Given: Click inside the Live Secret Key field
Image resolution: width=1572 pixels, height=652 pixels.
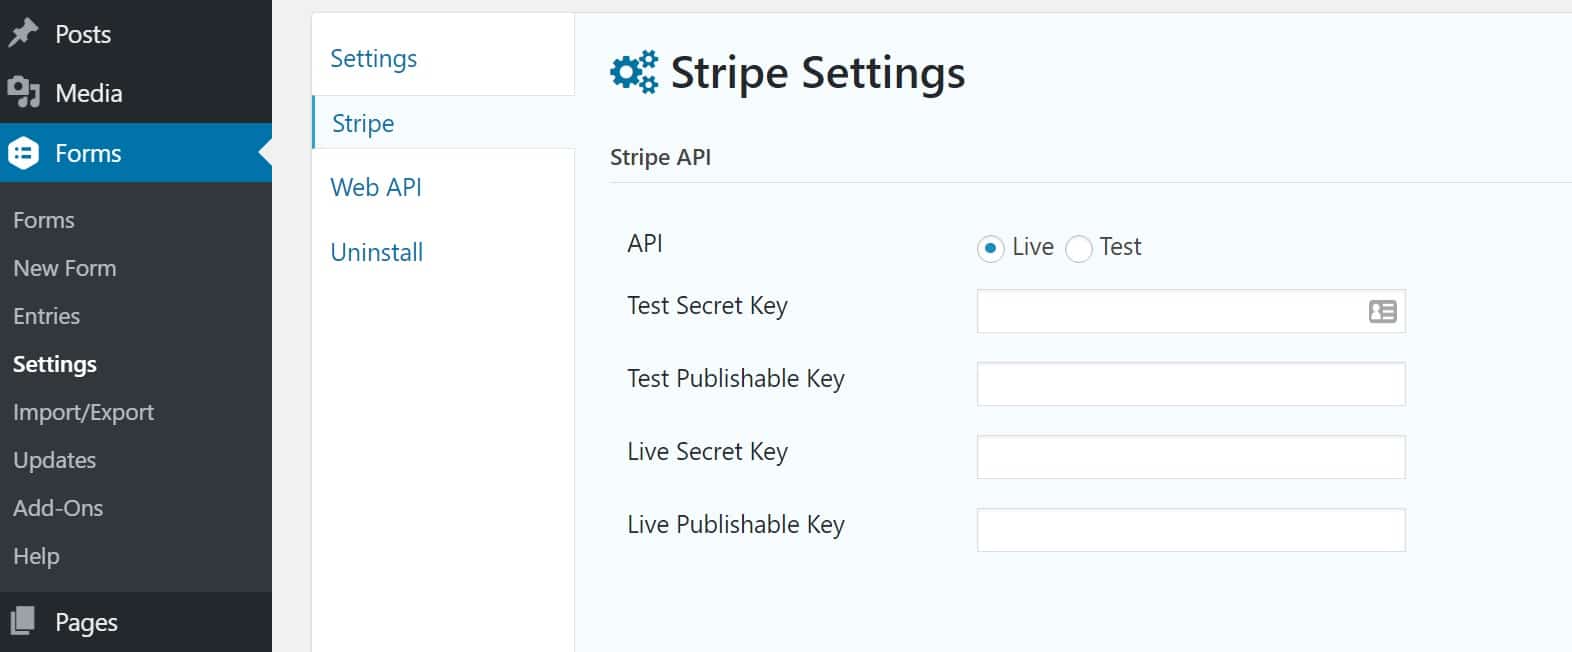Looking at the screenshot, I should [x=1189, y=456].
